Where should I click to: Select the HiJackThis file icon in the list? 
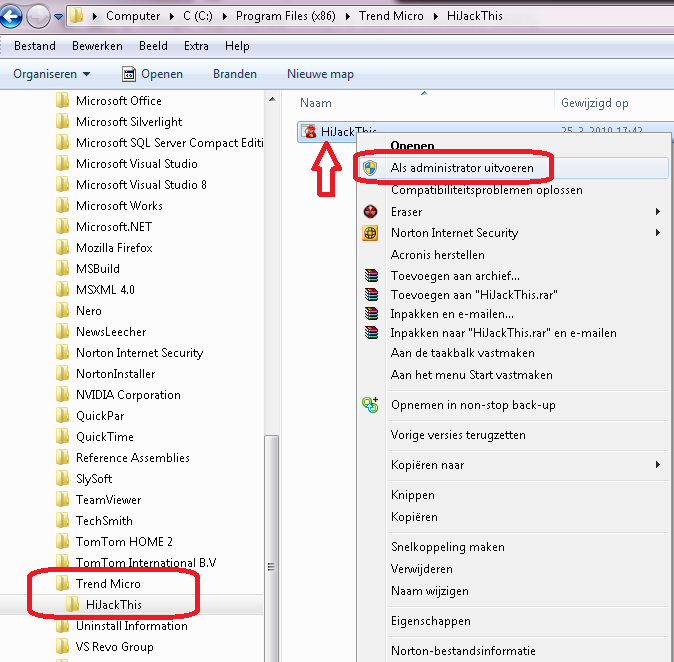point(308,131)
